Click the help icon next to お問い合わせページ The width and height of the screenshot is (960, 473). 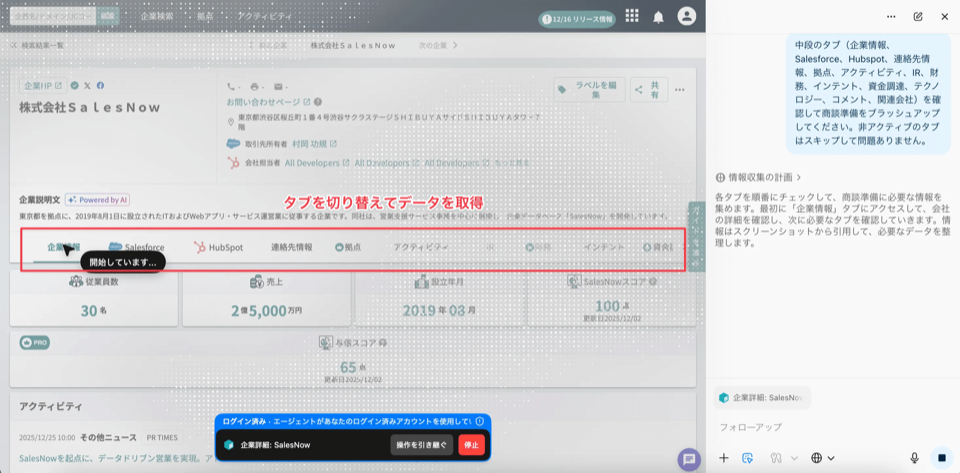click(x=318, y=102)
